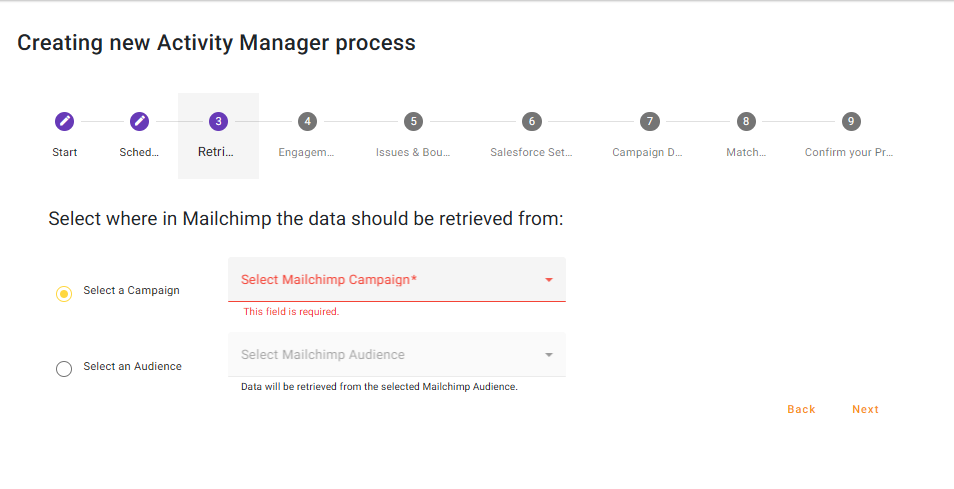
Task: Click the step 7 number circle
Action: pos(650,121)
